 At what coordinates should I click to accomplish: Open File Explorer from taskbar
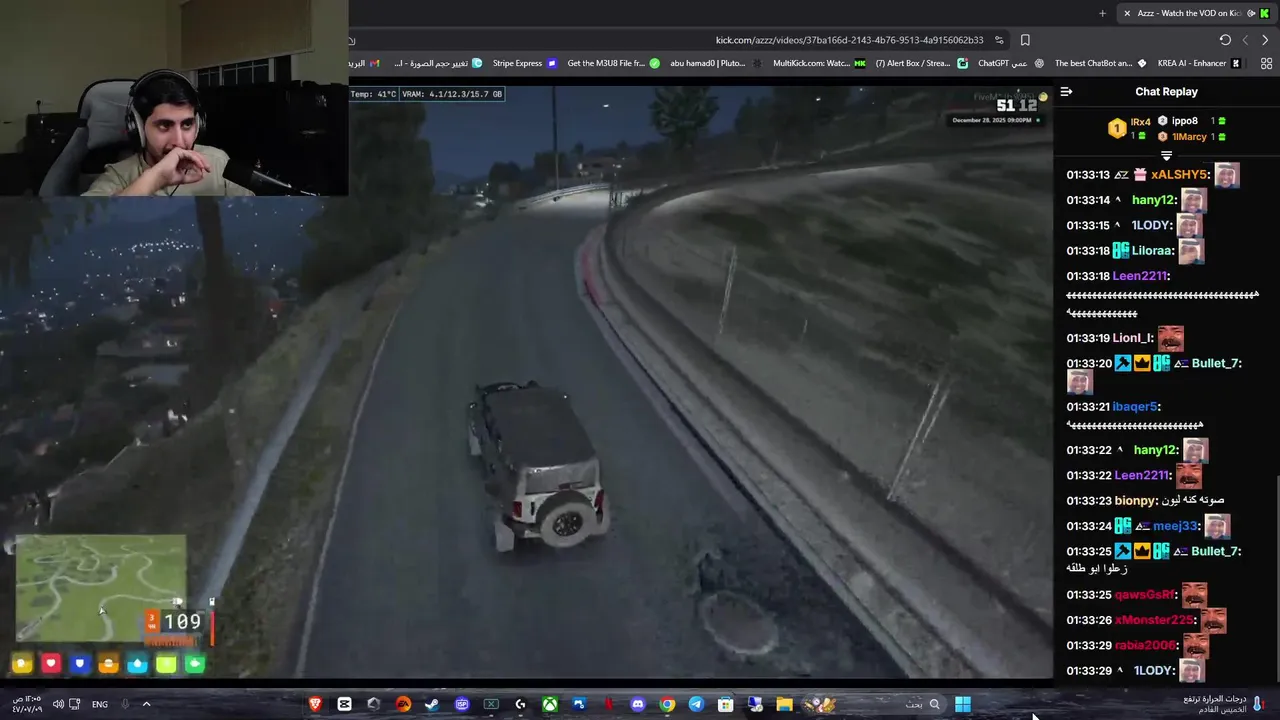pyautogui.click(x=784, y=704)
